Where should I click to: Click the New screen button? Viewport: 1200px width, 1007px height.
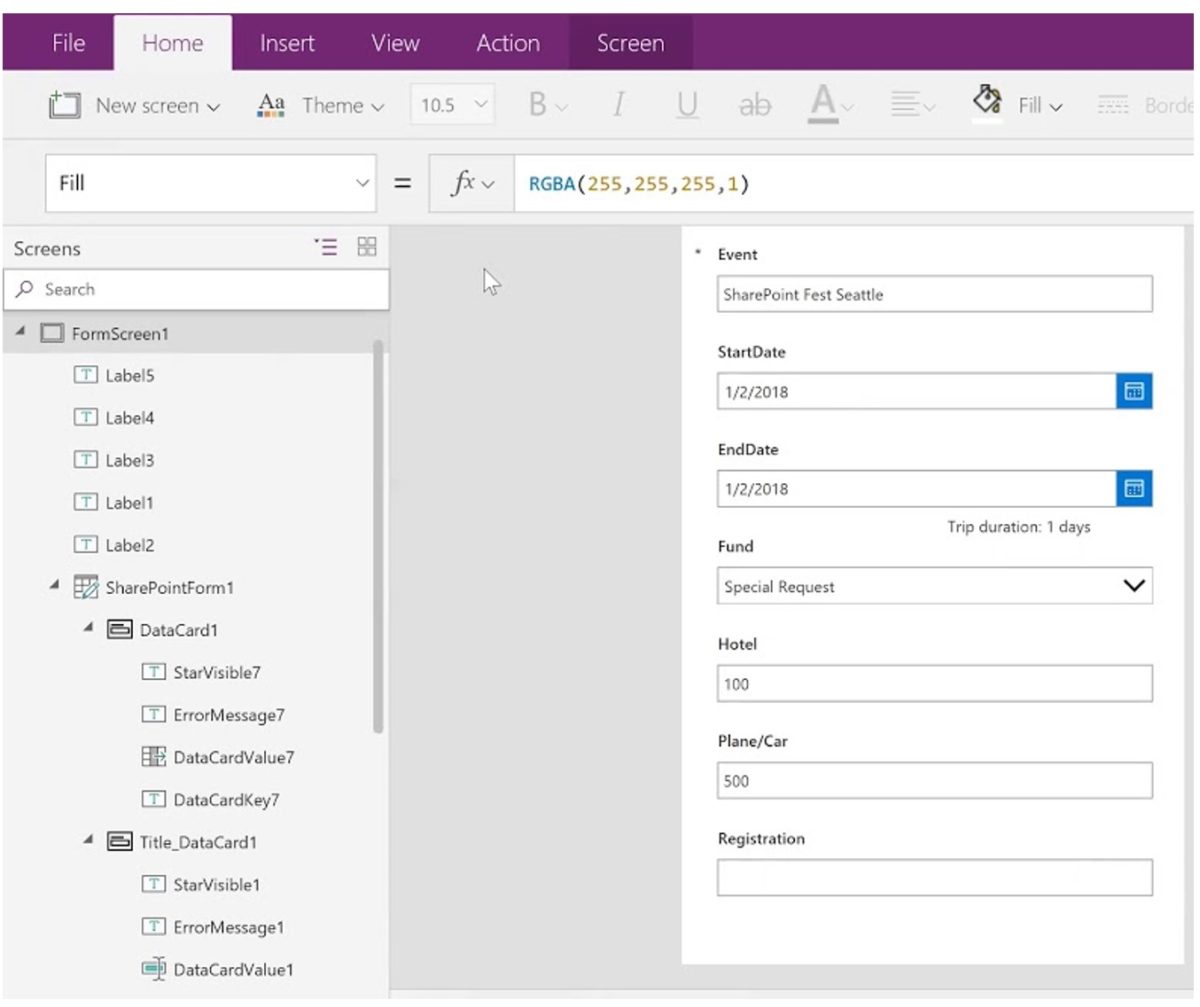pyautogui.click(x=134, y=105)
